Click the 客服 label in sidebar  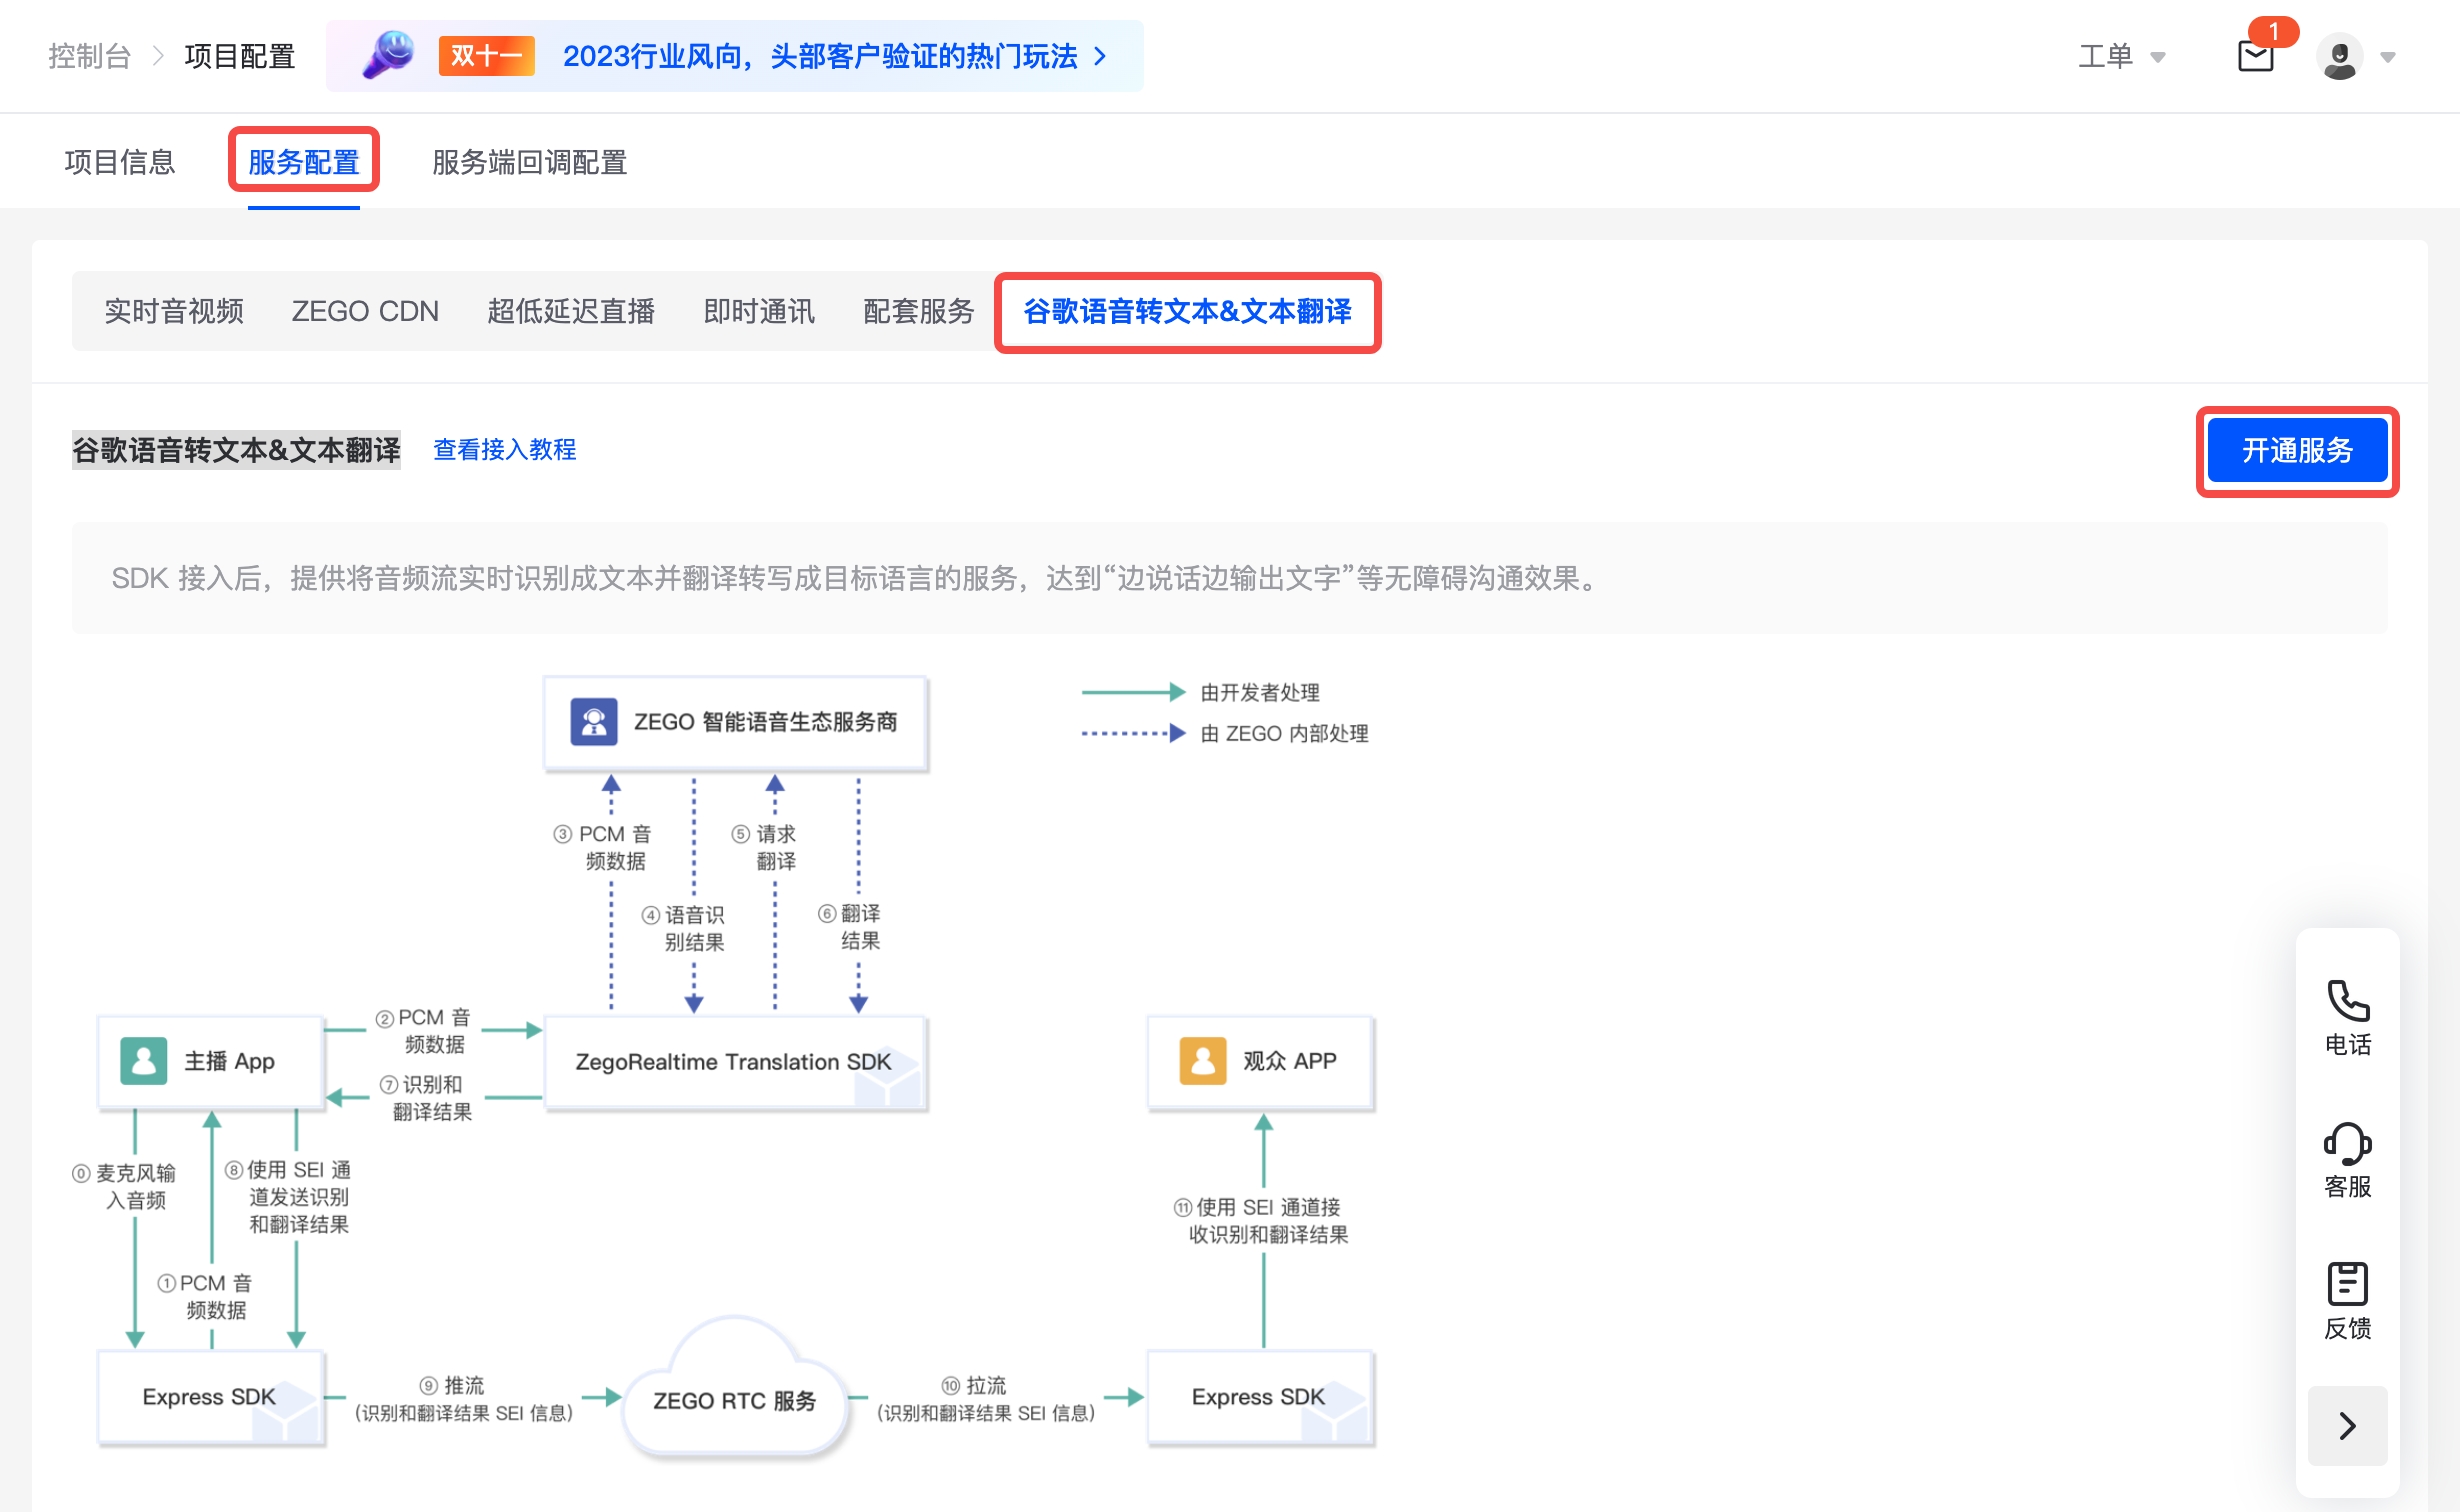[2347, 1186]
